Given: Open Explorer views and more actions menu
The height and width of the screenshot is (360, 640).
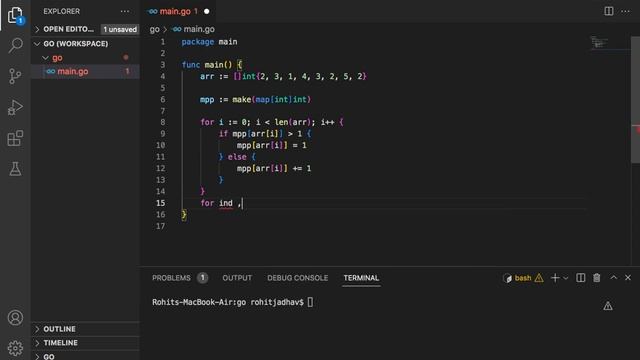Looking at the screenshot, I should (x=125, y=11).
